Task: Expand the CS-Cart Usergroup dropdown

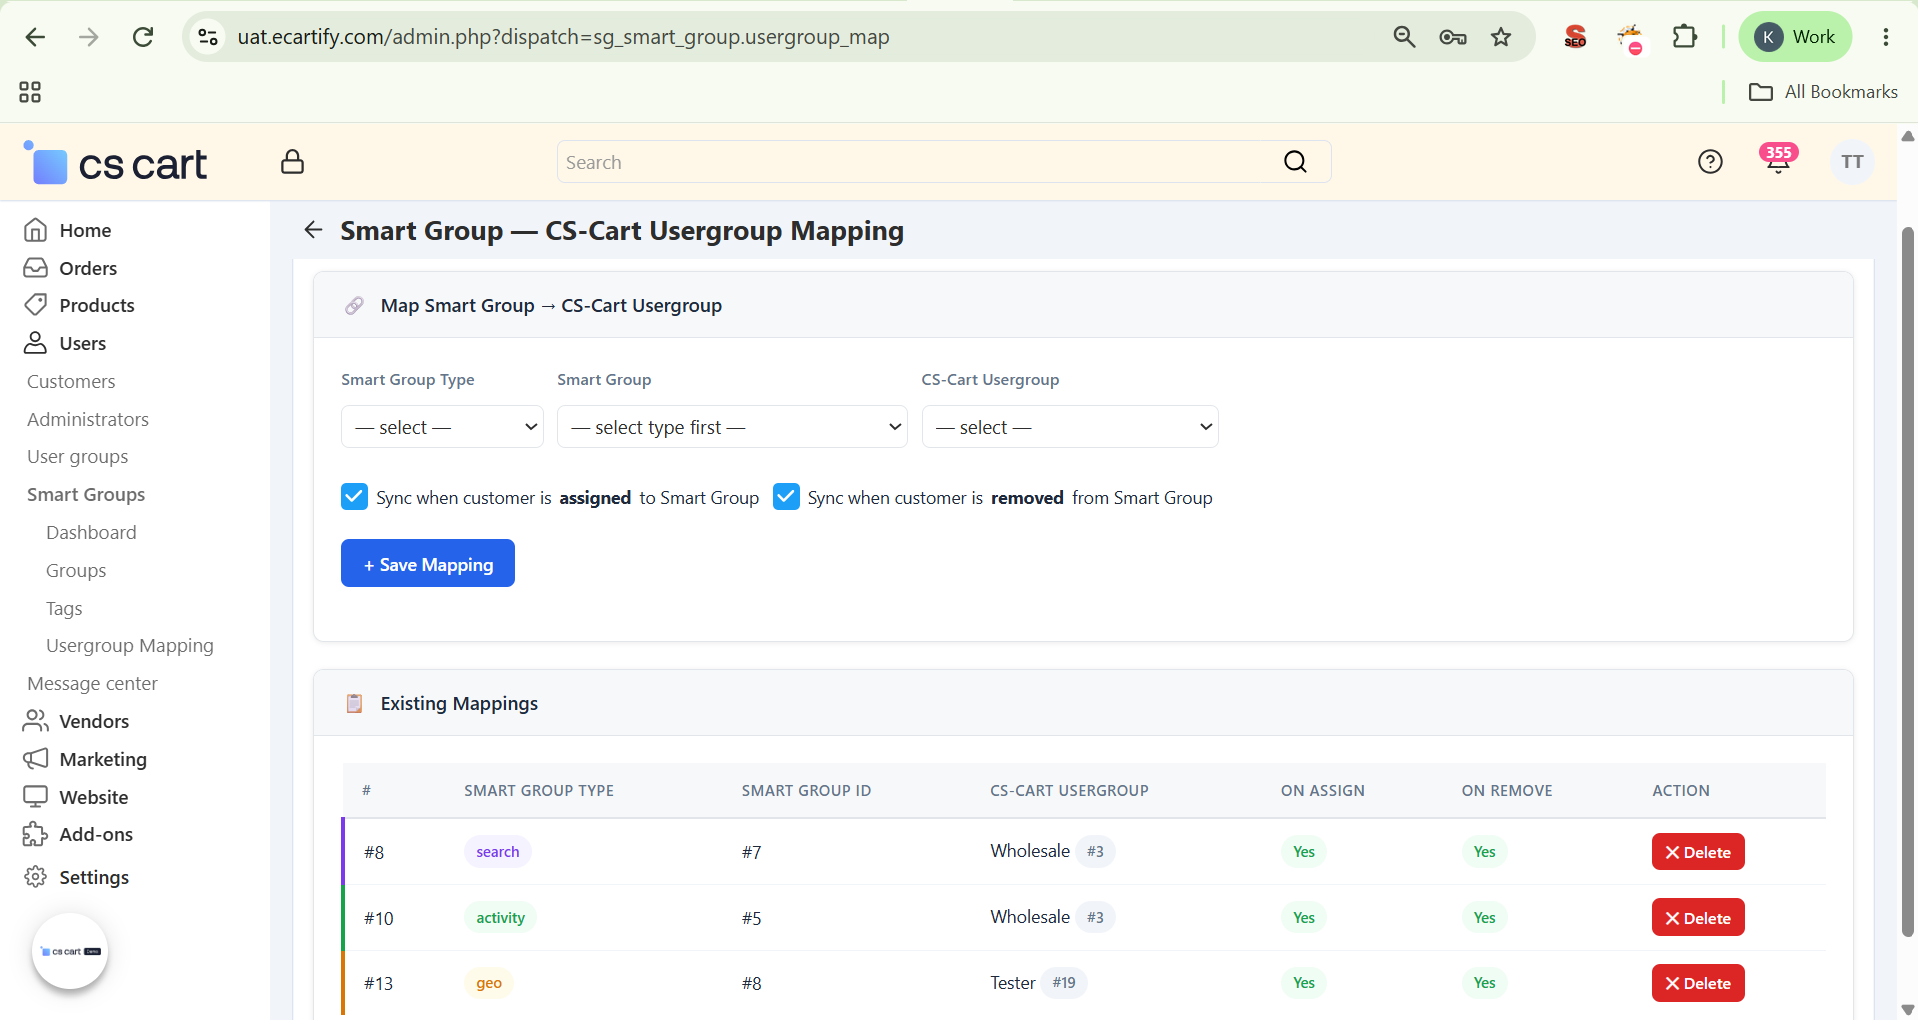Action: (1070, 427)
